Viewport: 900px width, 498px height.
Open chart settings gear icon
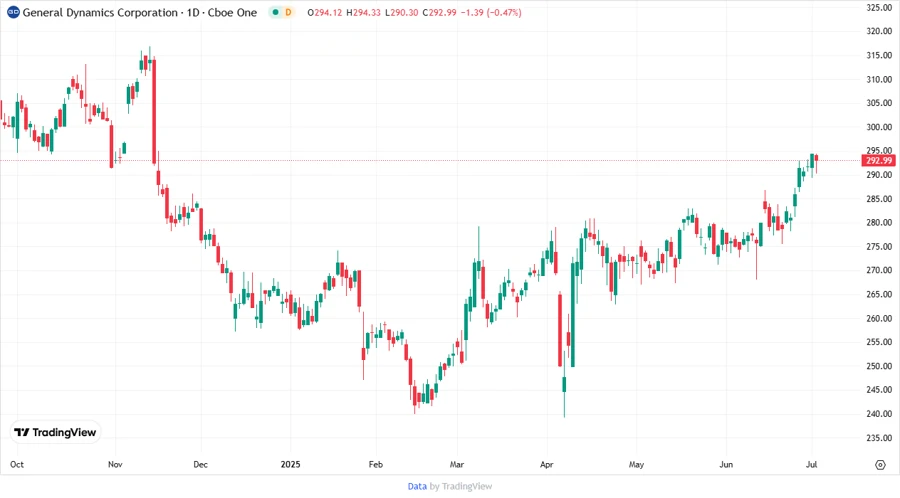point(880,465)
